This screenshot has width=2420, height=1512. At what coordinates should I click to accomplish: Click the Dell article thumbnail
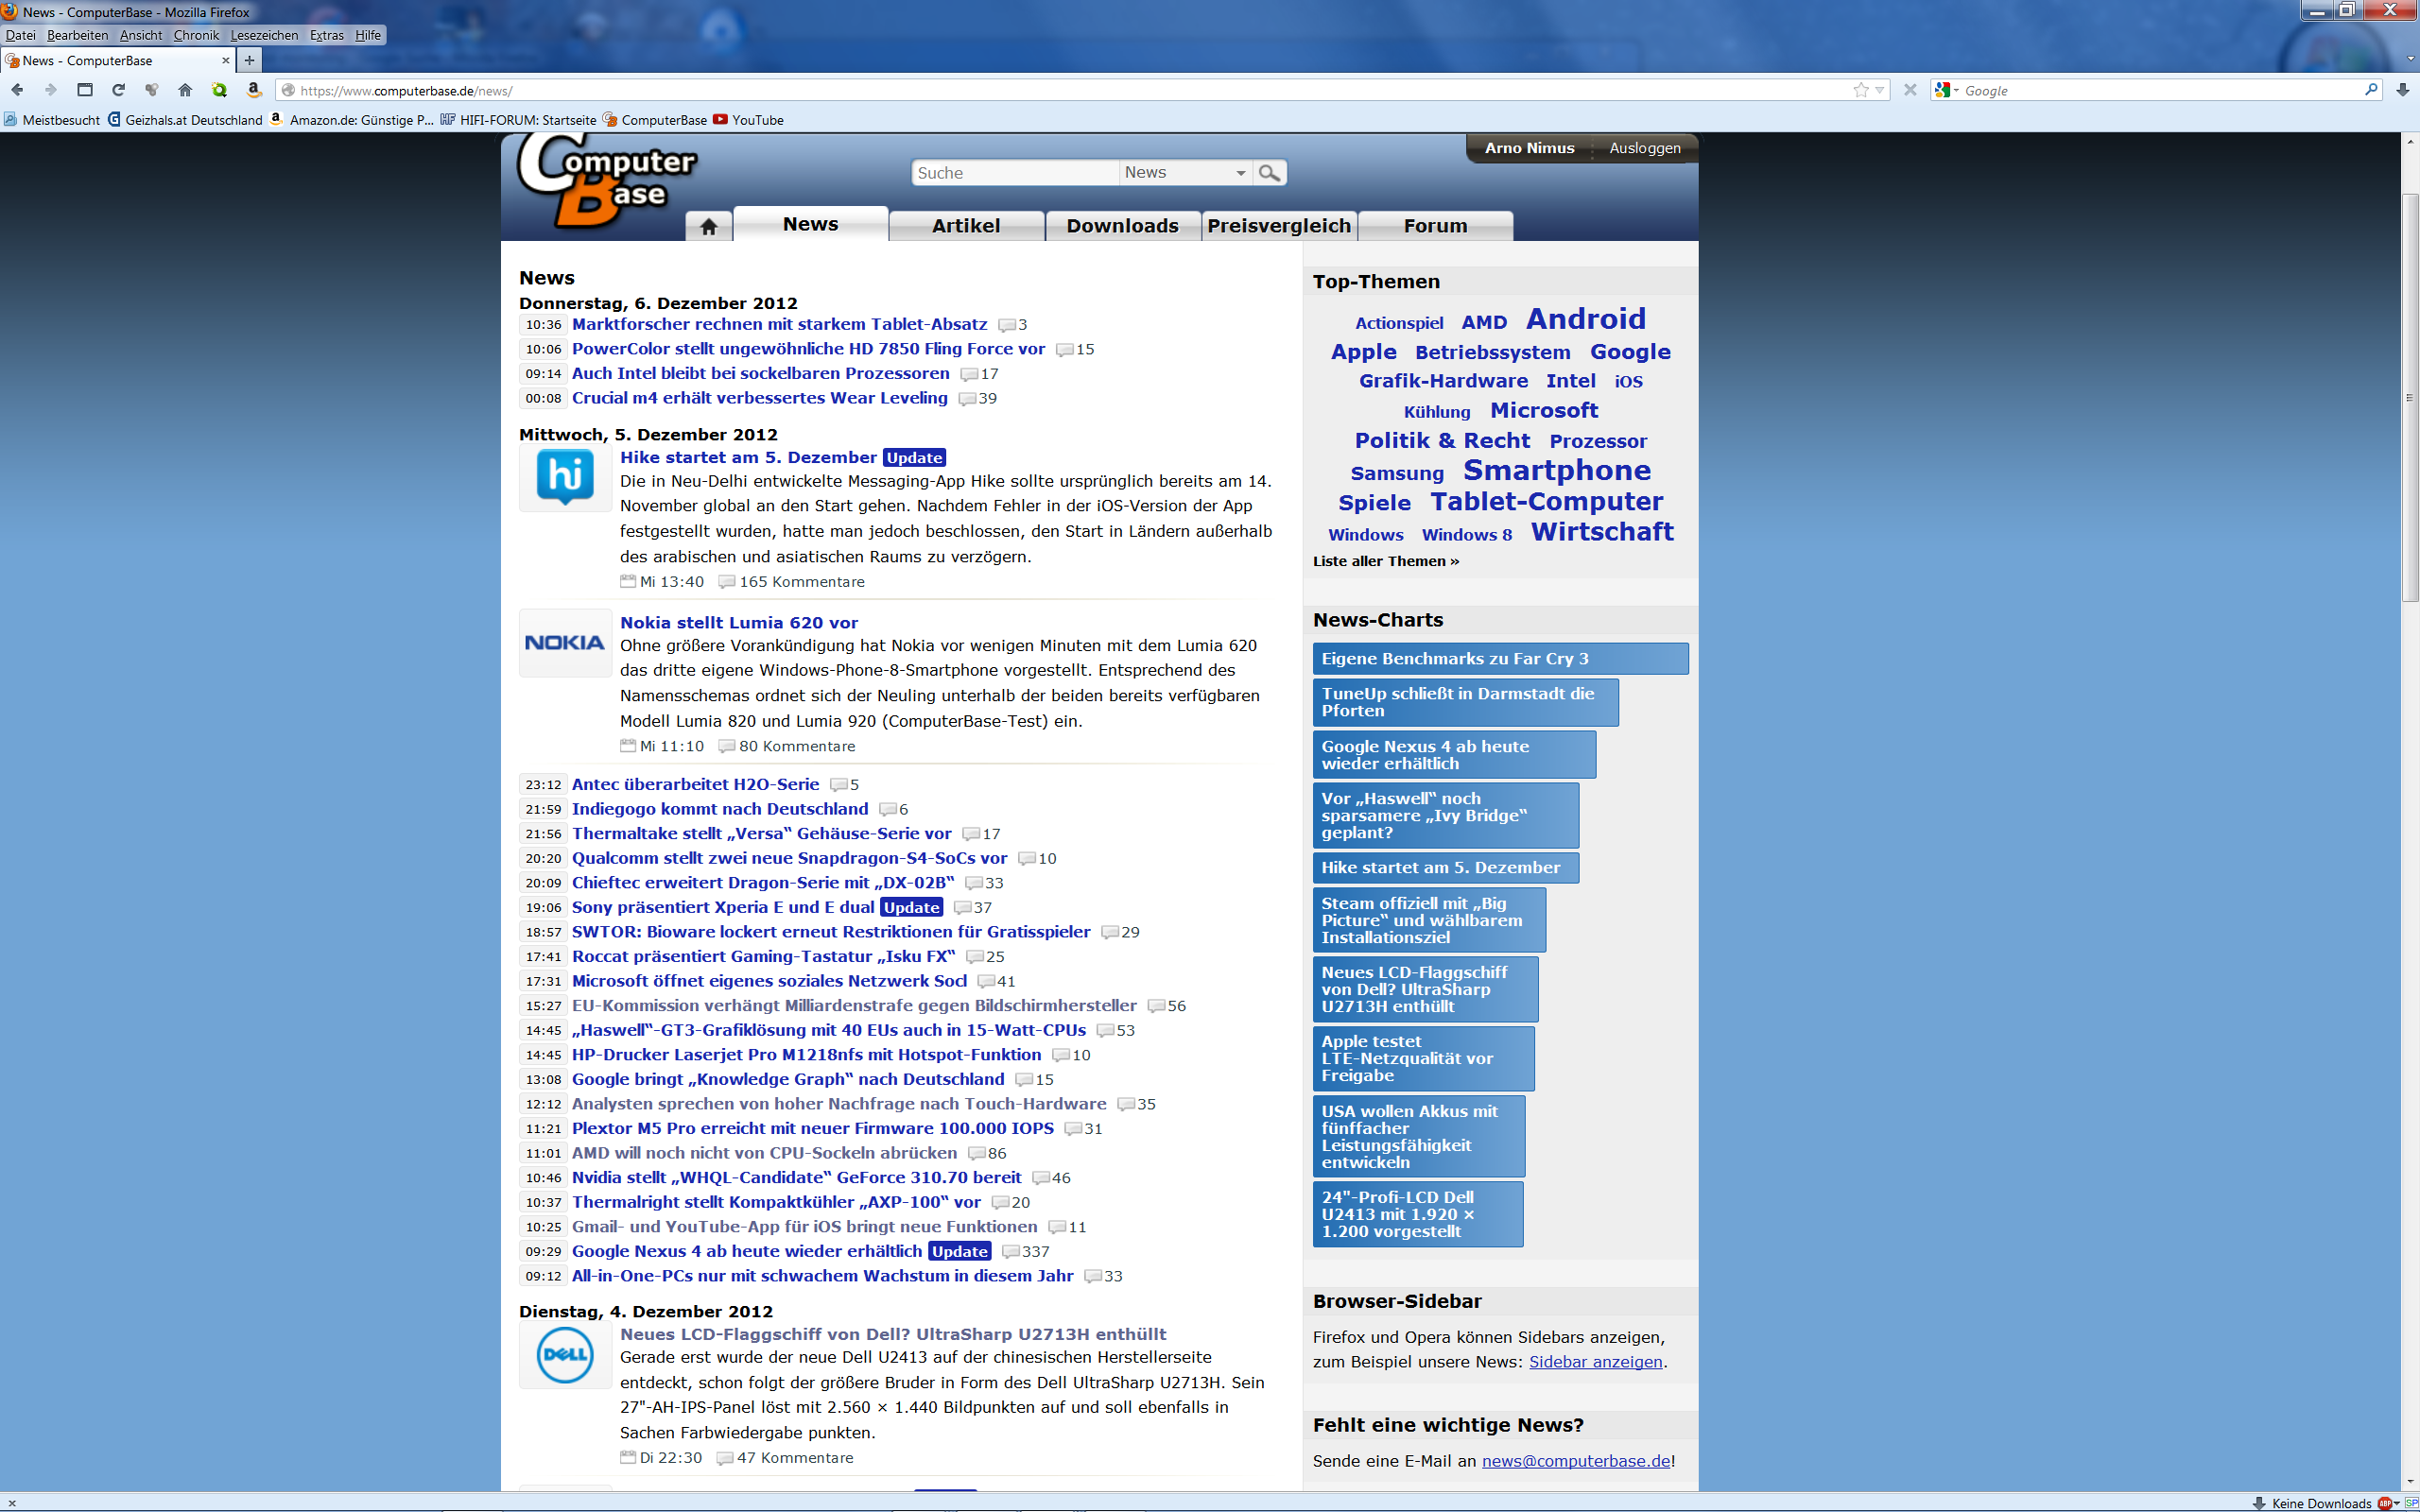[565, 1355]
